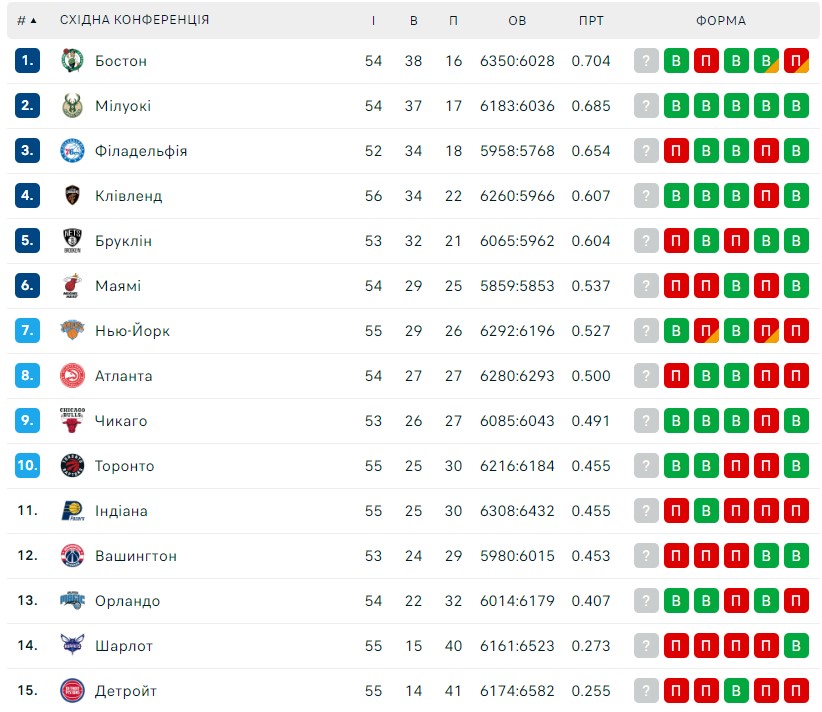Click the ФОРМА column header

[x=721, y=20]
